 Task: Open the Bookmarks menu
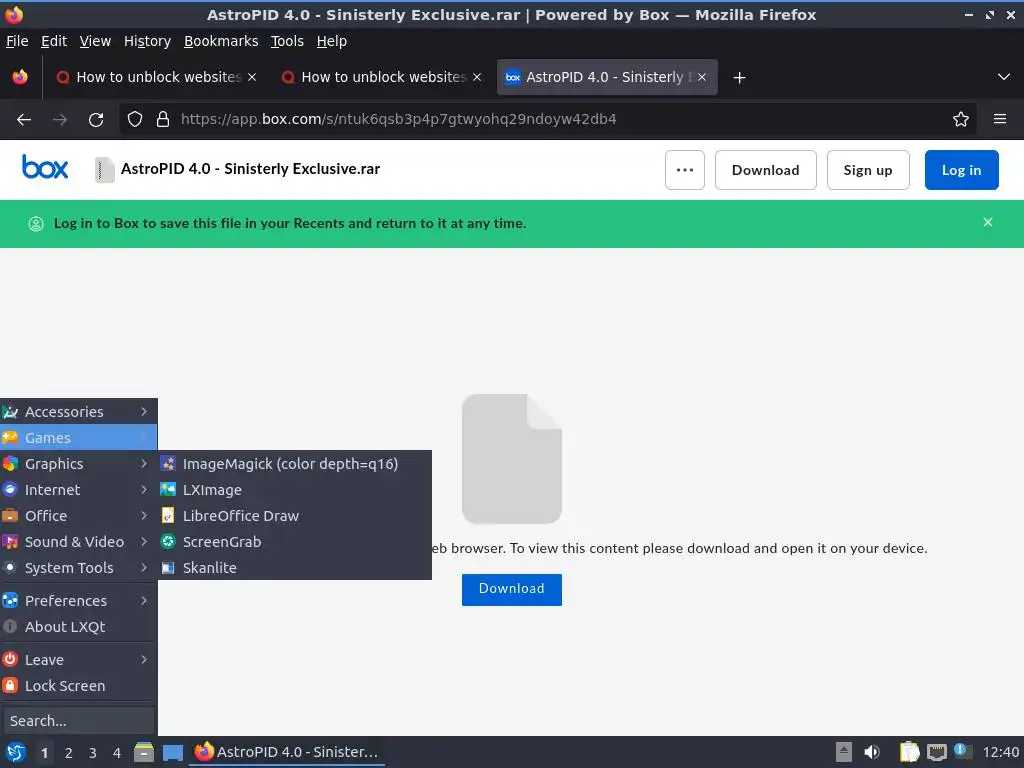coord(221,41)
